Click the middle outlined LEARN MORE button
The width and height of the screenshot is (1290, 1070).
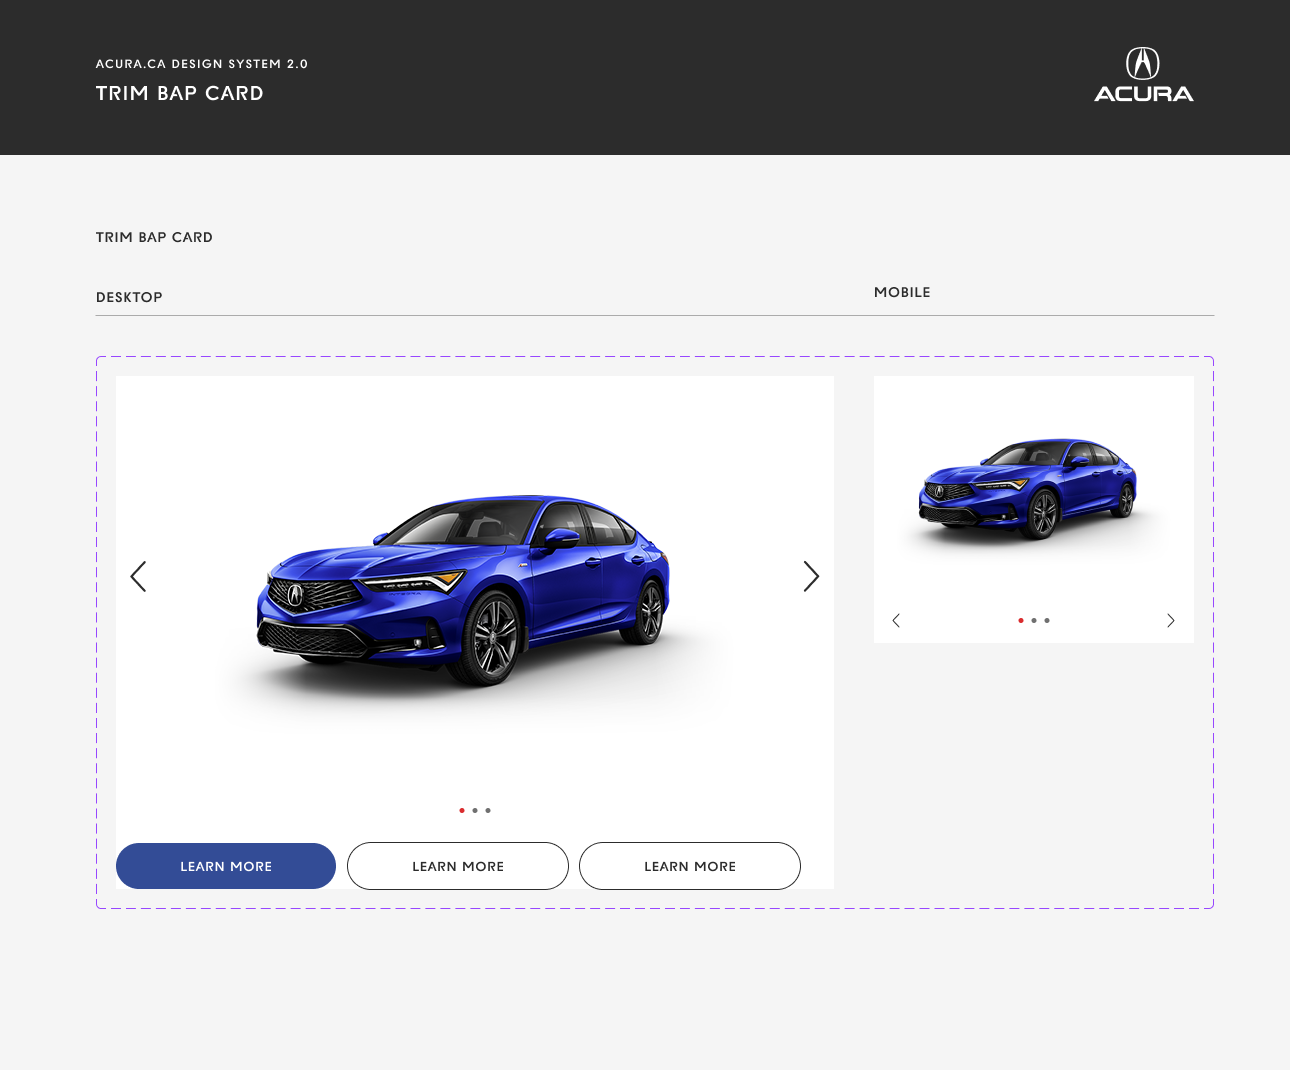458,866
